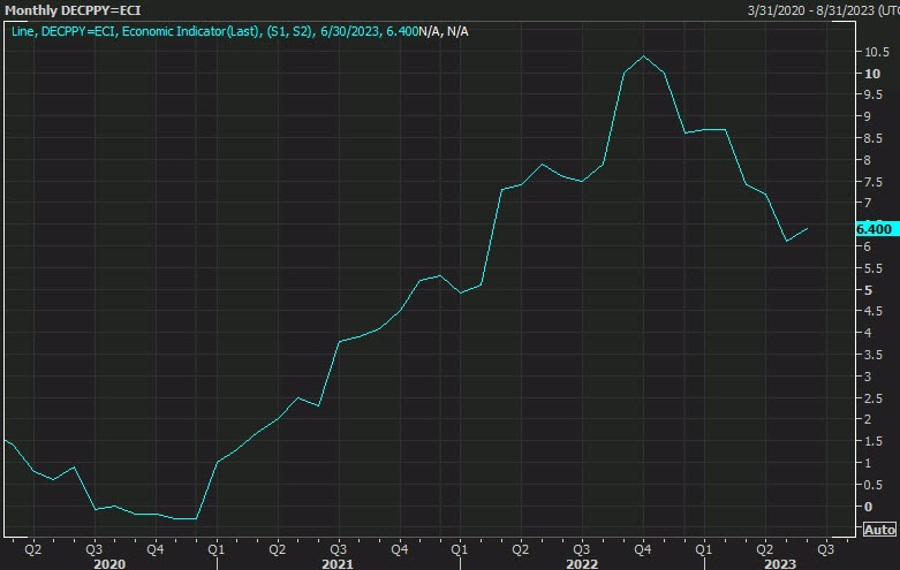Click the 2.5 value on price axis
This screenshot has width=900, height=570.
point(872,398)
